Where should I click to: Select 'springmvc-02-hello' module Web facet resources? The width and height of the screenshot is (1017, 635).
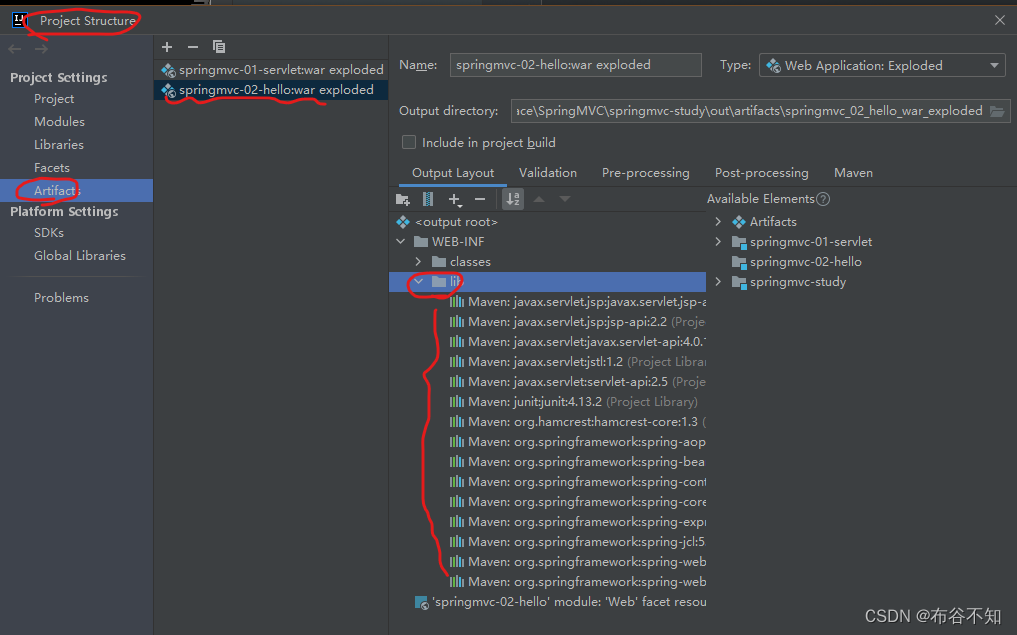point(560,602)
